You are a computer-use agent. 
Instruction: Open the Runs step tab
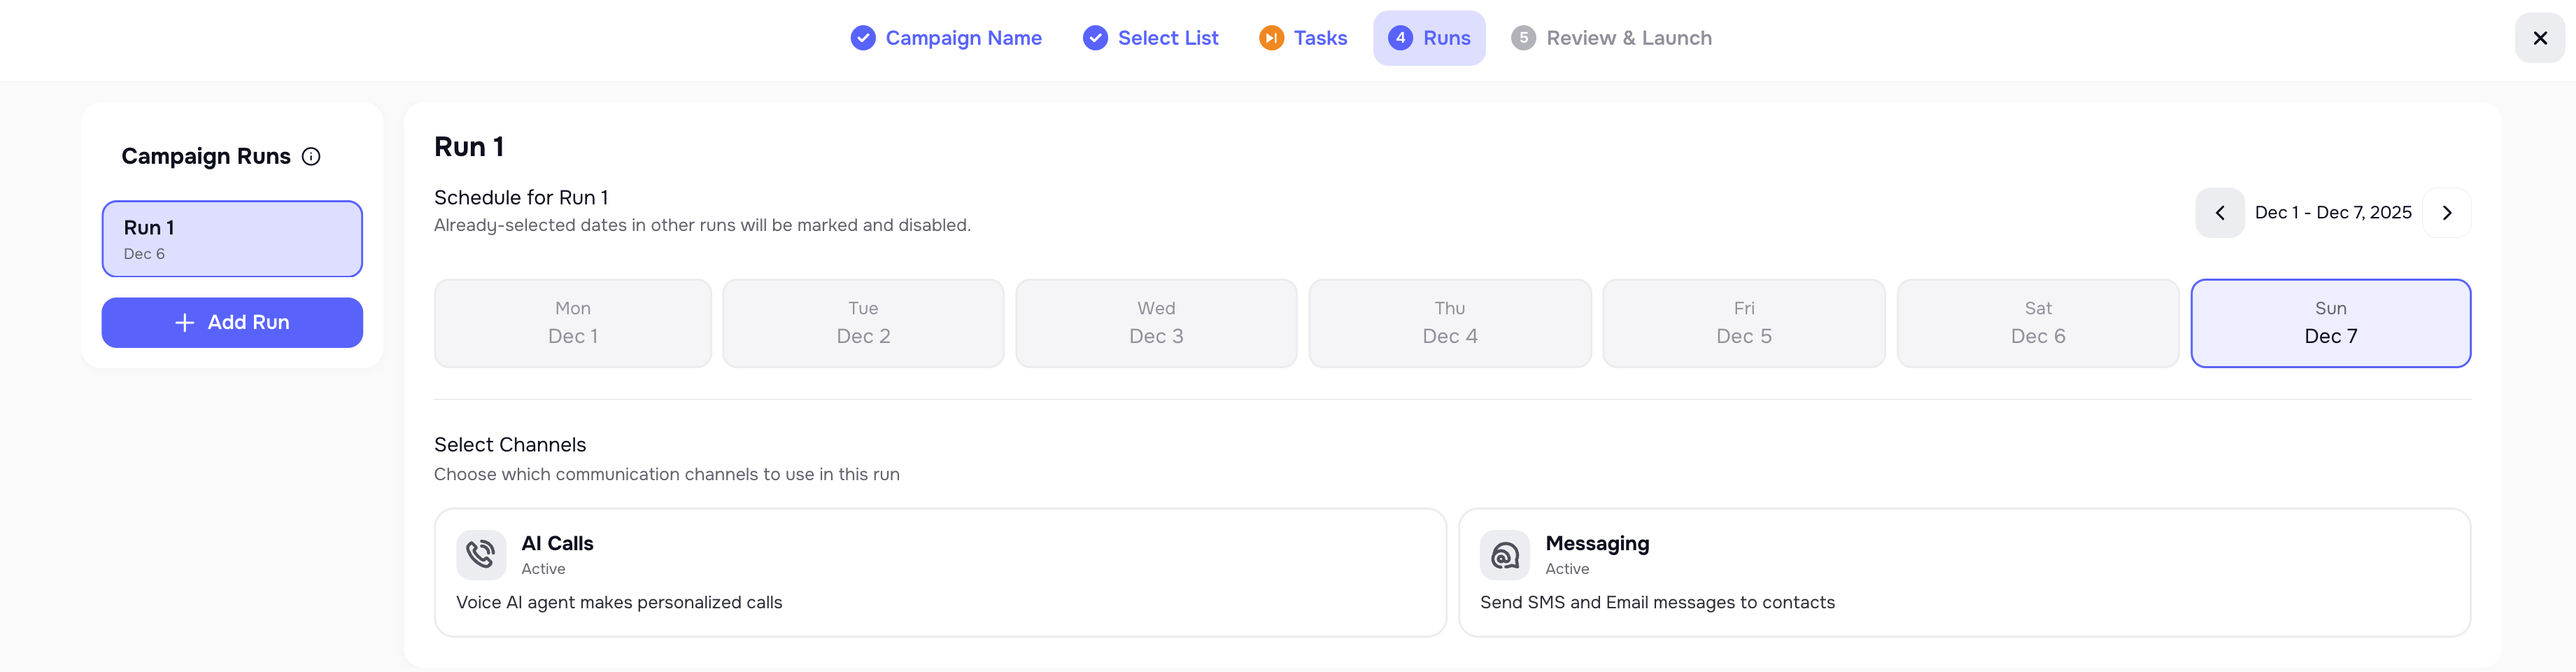coord(1429,38)
